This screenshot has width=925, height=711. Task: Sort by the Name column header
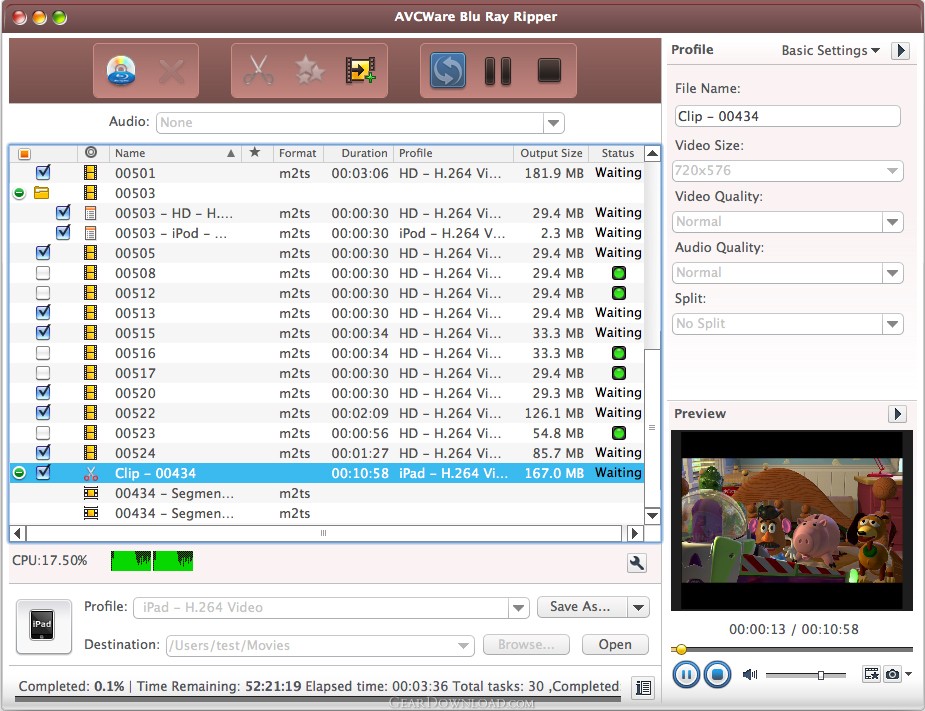pos(175,153)
